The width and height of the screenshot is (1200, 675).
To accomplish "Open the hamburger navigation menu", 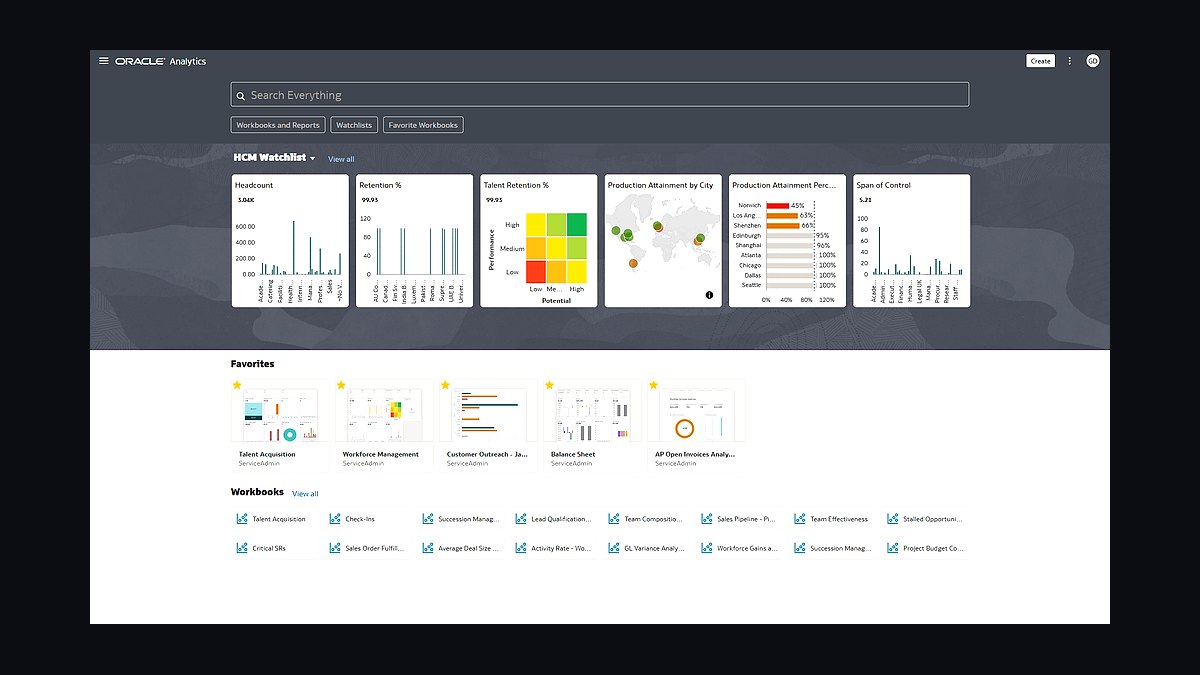I will coord(103,61).
